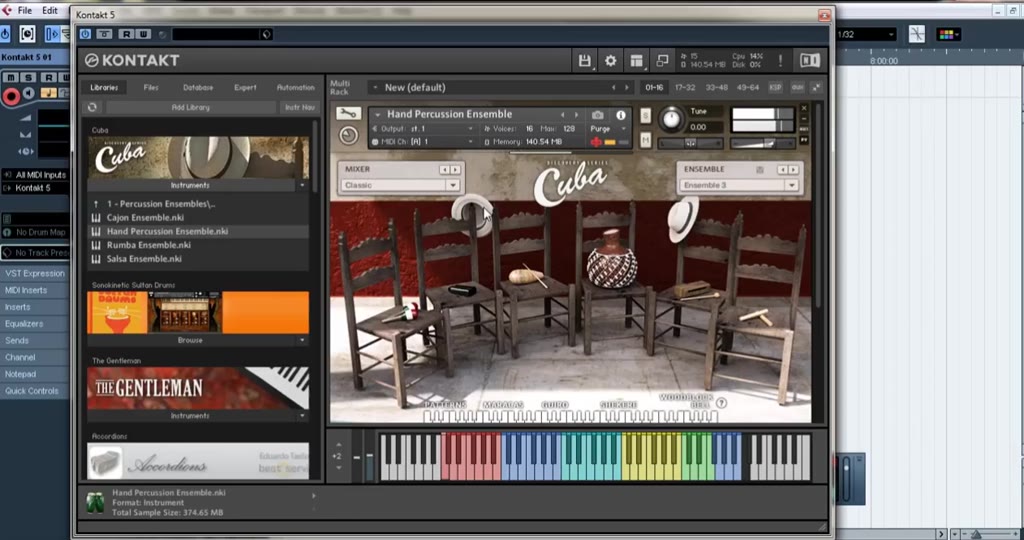Open Cubase Equalizers section
The image size is (1024, 540).
click(x=35, y=324)
